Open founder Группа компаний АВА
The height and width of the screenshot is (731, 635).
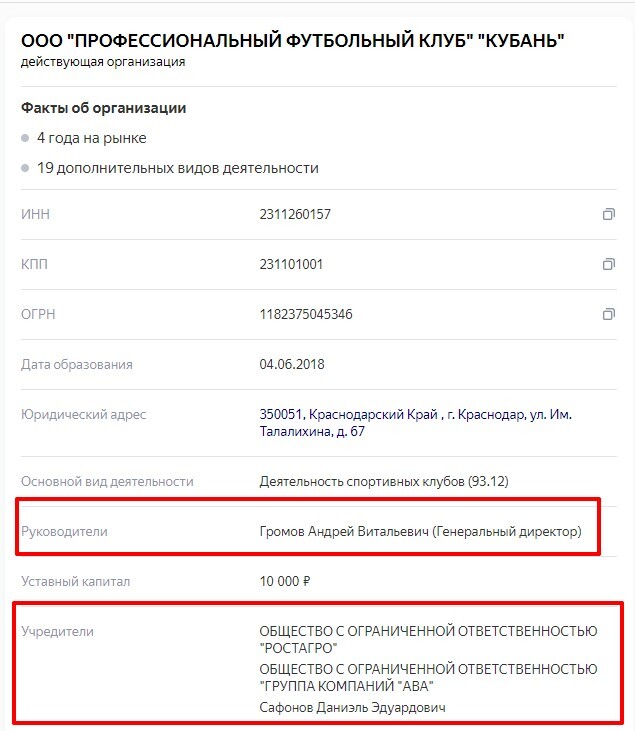pos(428,677)
